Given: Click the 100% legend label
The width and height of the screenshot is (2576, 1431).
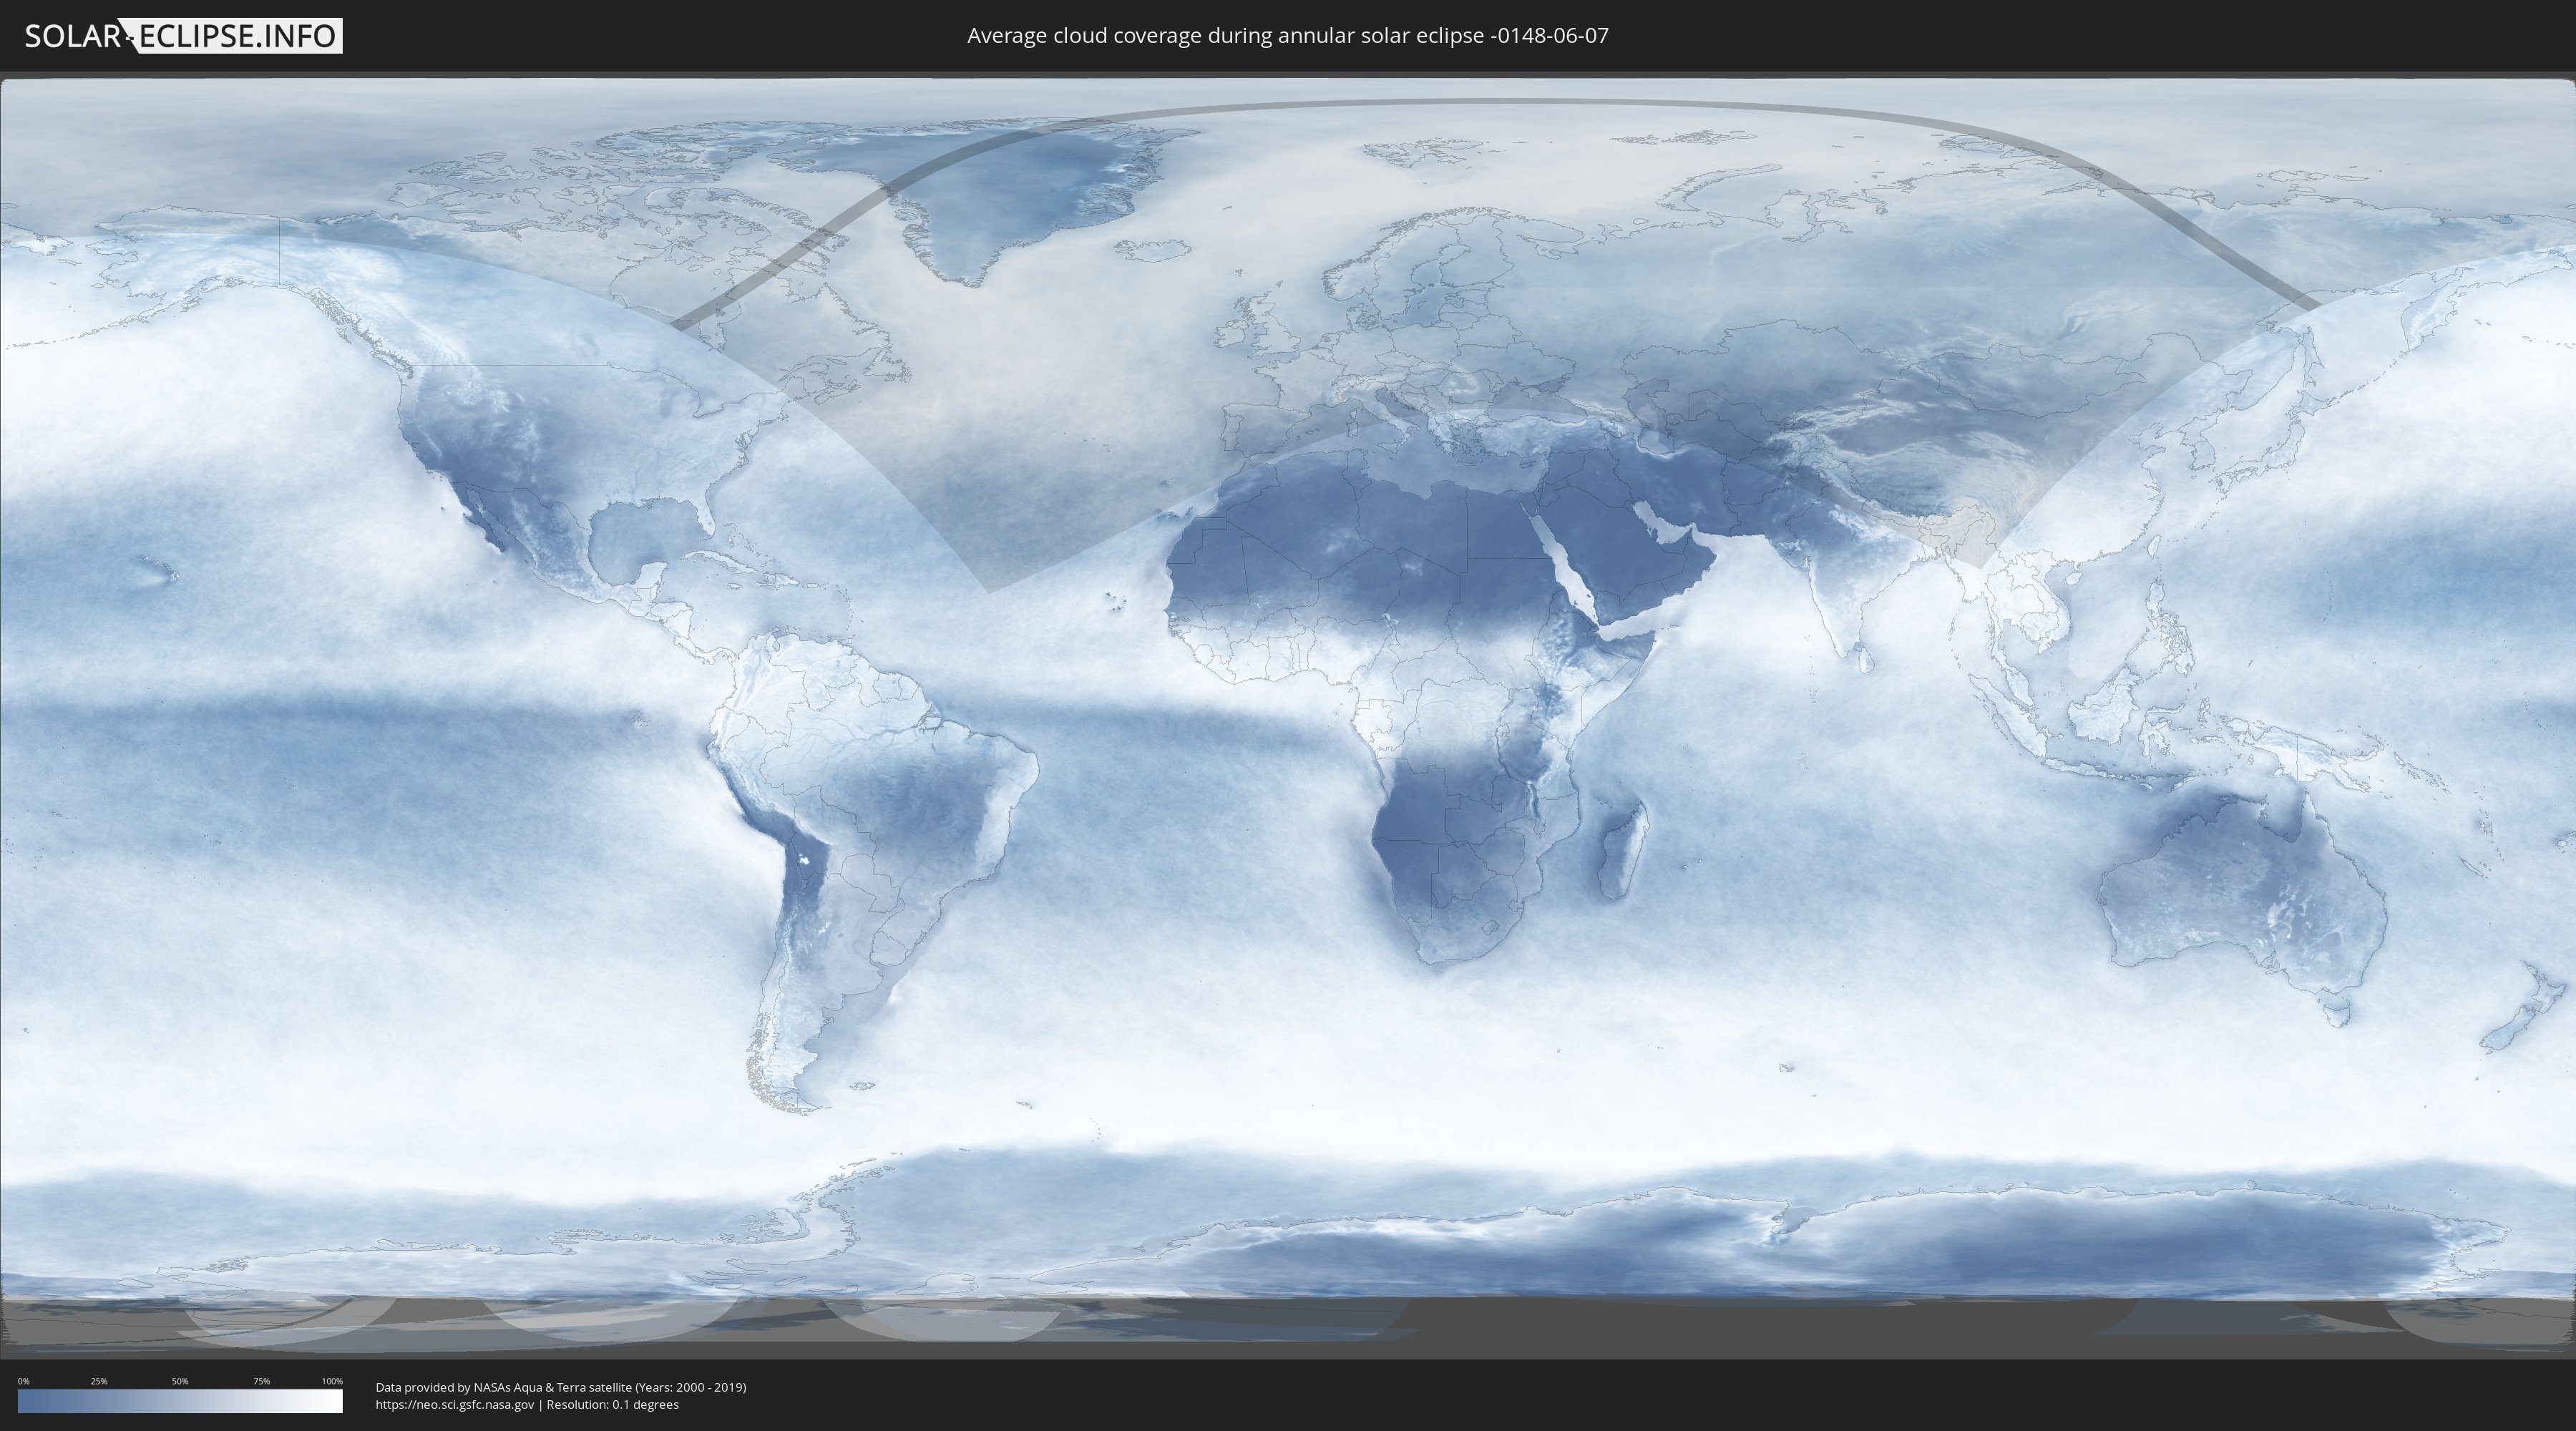Looking at the screenshot, I should [x=332, y=1381].
